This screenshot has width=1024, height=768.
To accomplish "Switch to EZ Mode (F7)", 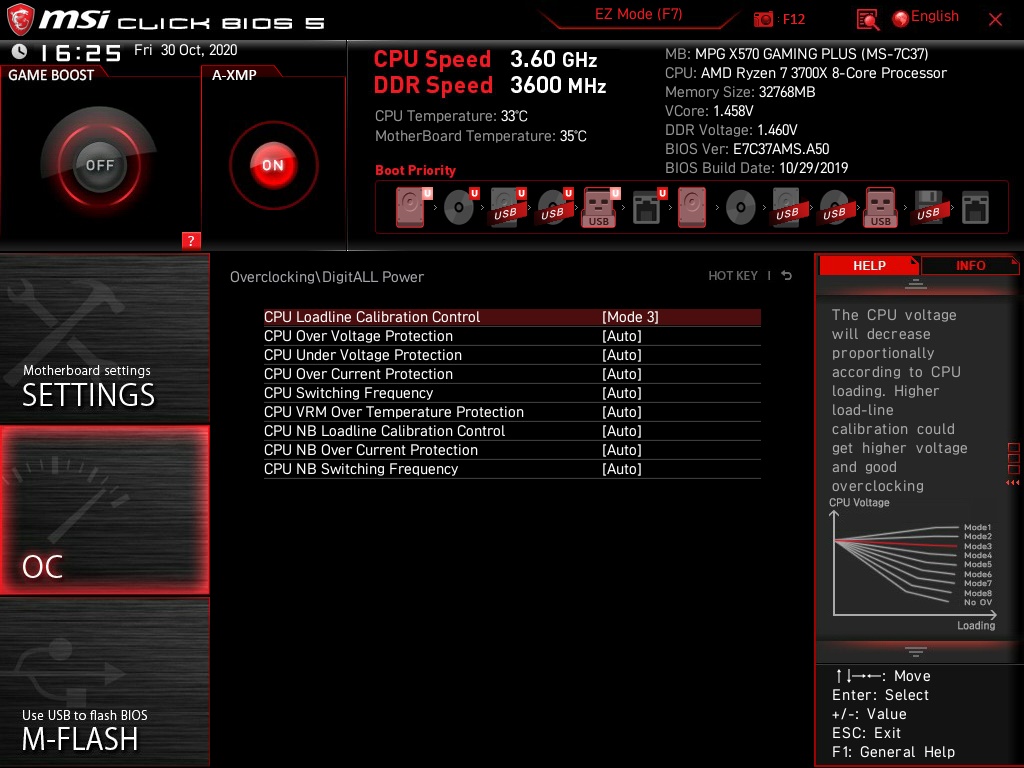I will (638, 14).
